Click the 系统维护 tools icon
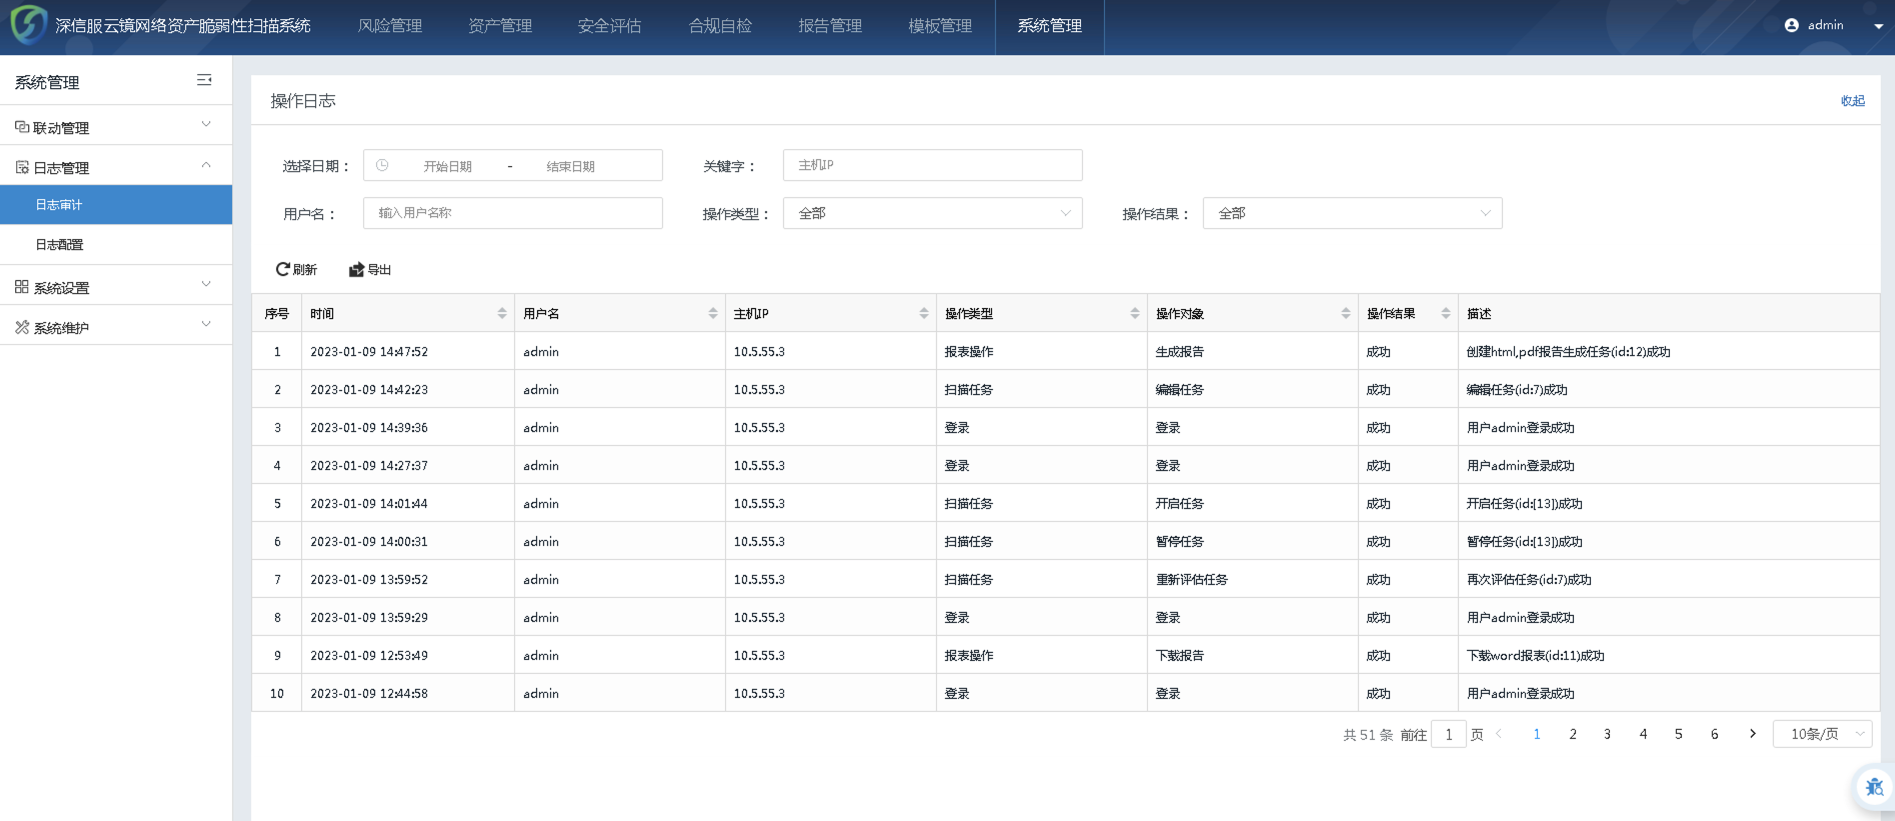This screenshot has width=1895, height=821. click(x=22, y=327)
